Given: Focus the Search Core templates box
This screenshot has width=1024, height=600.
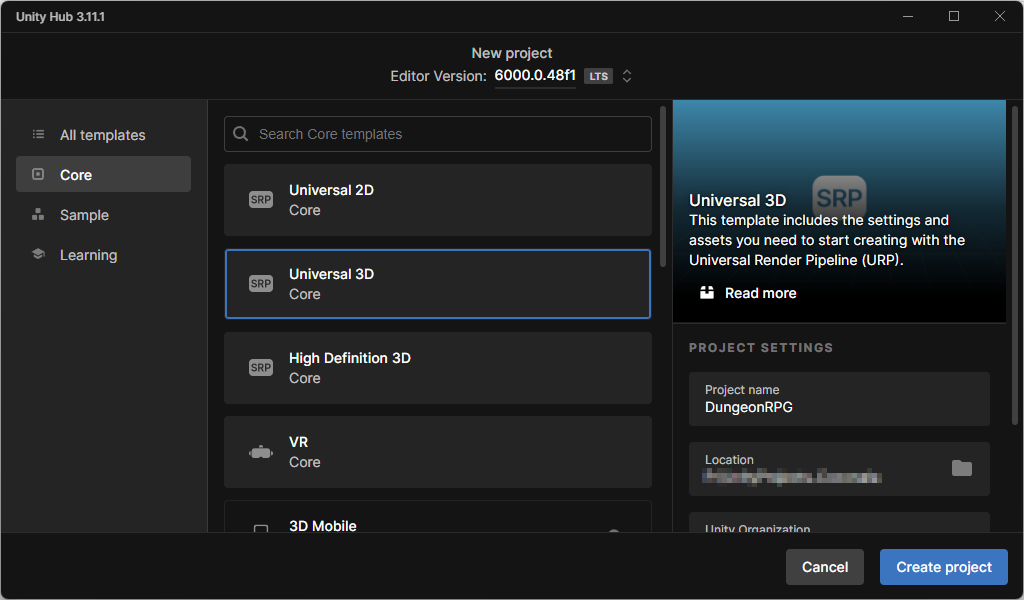Looking at the screenshot, I should [x=450, y=134].
